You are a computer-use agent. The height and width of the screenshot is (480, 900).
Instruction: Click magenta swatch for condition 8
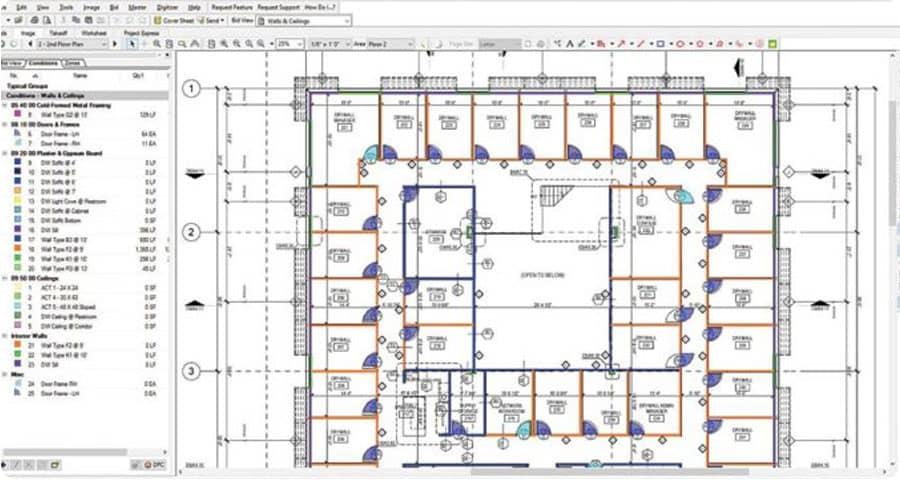[17, 115]
